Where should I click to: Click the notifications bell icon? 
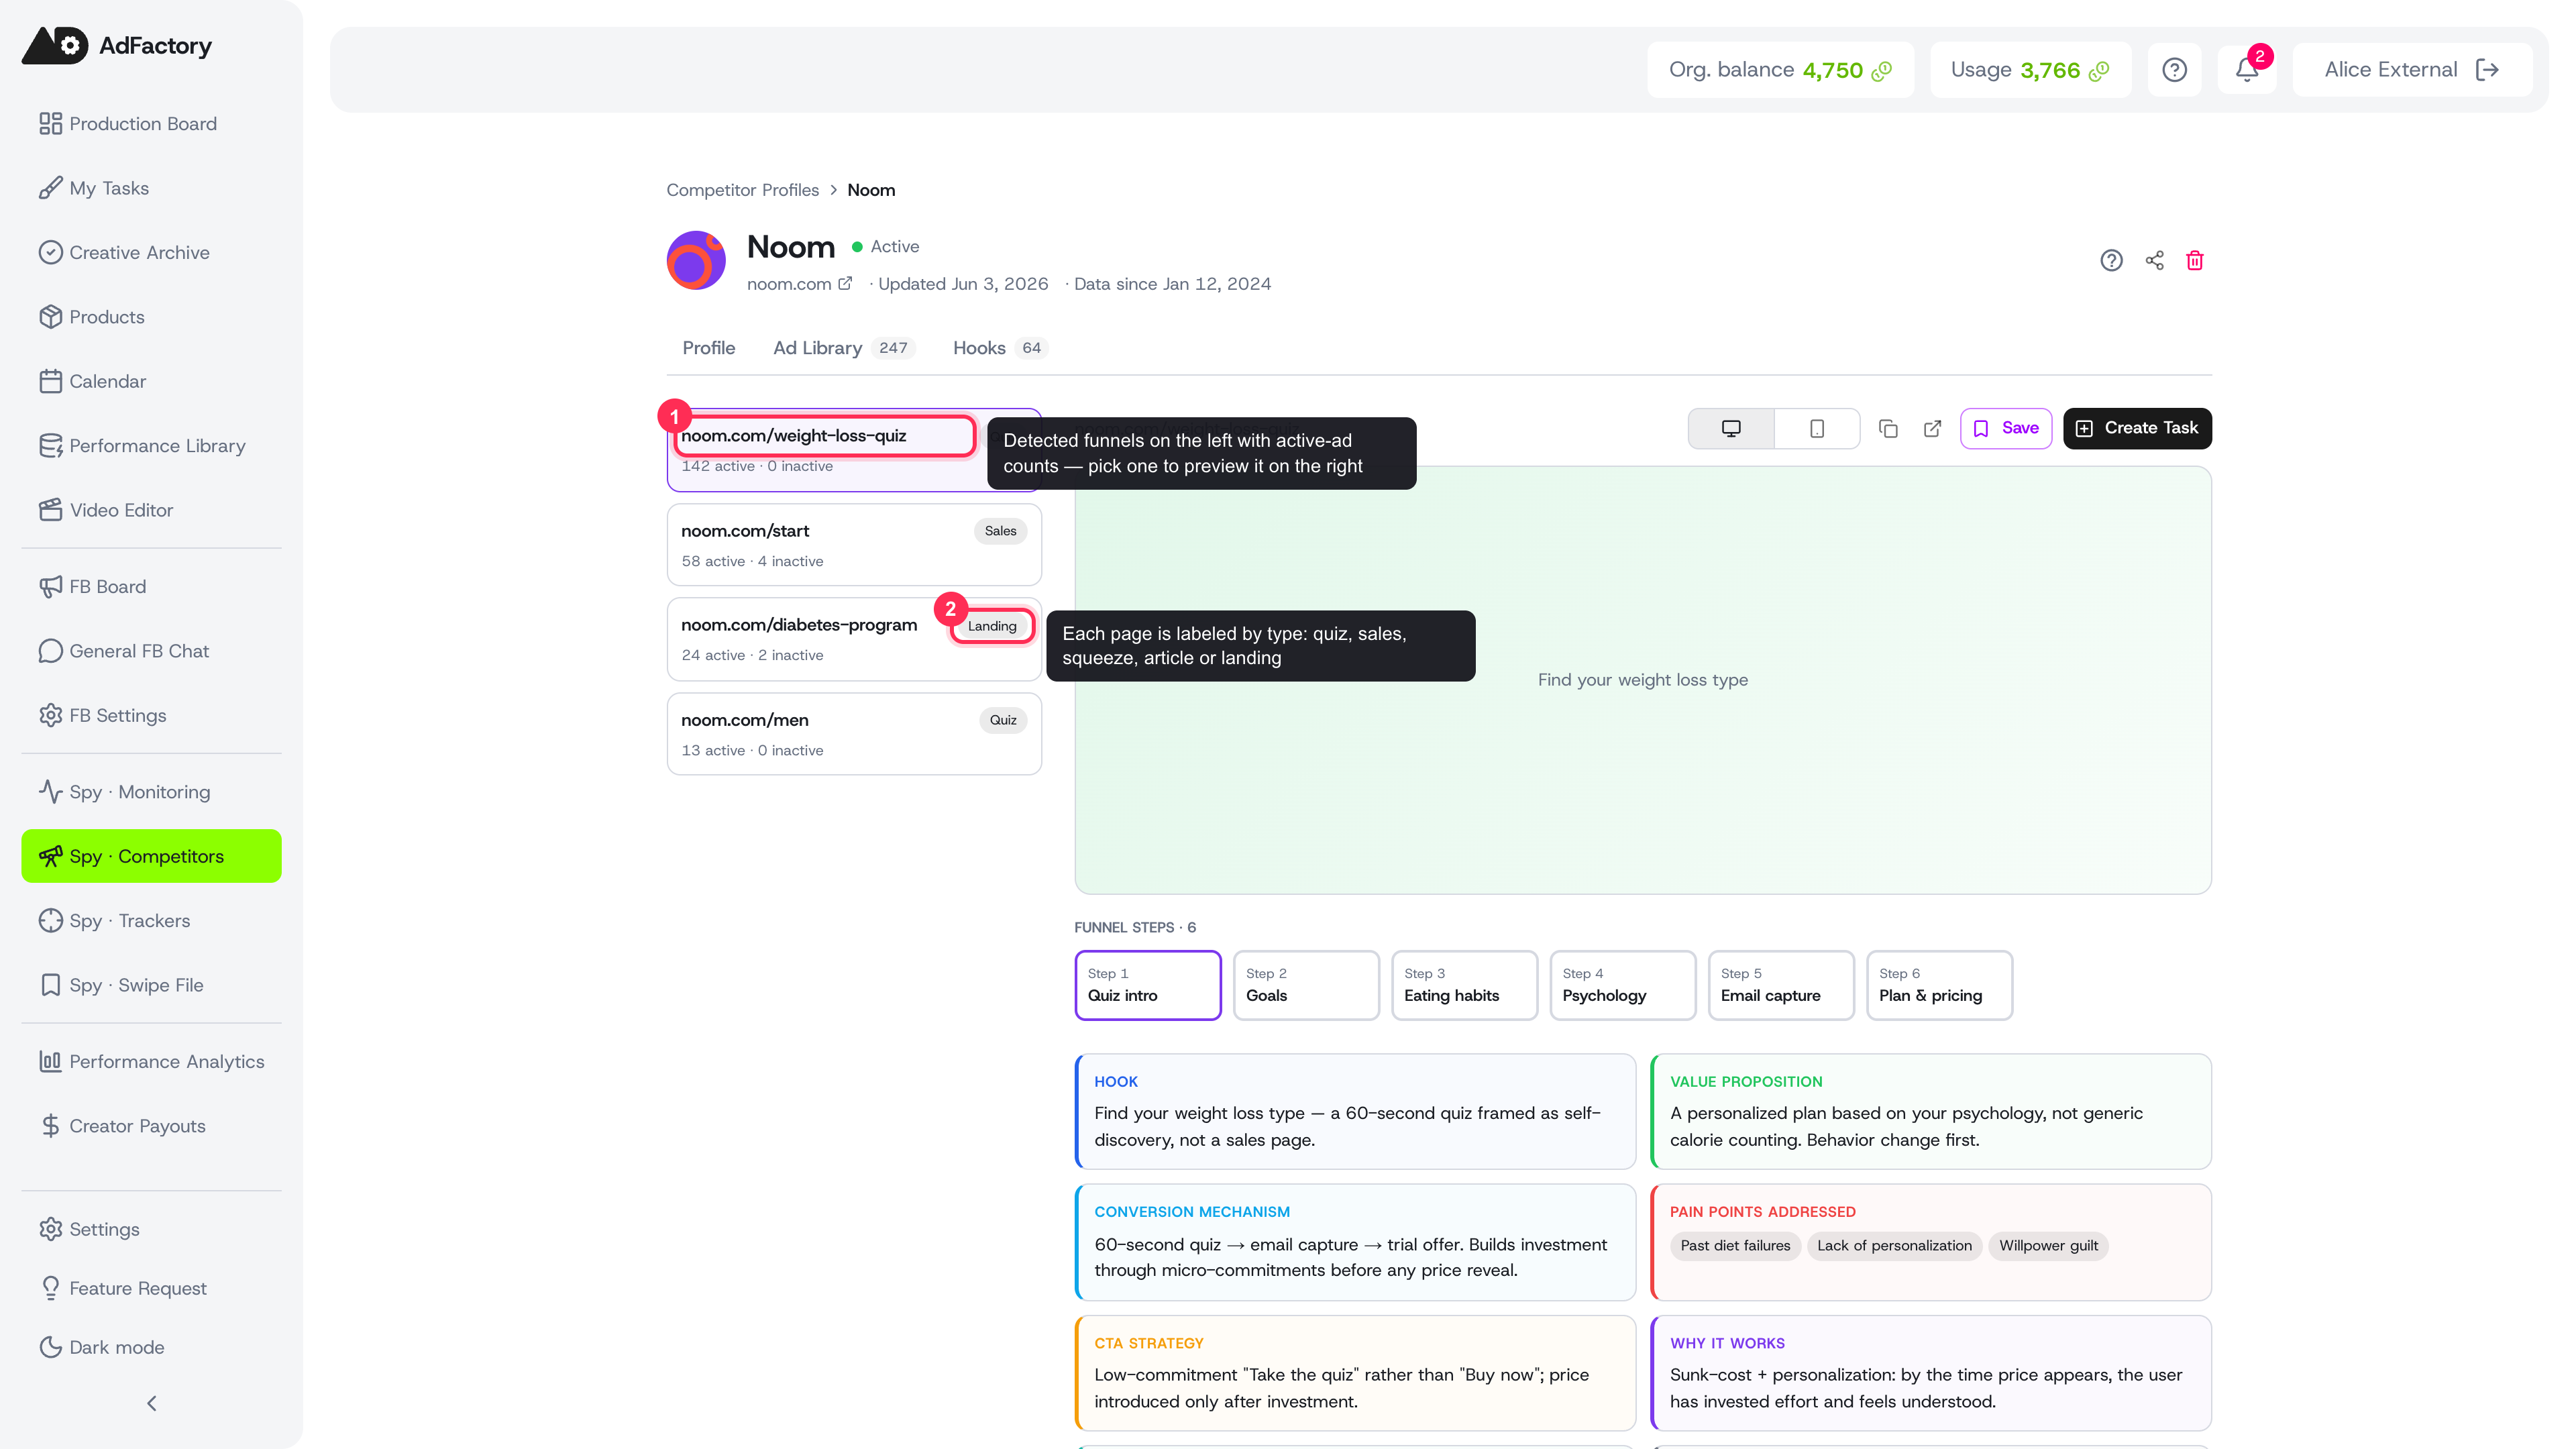(x=2247, y=70)
